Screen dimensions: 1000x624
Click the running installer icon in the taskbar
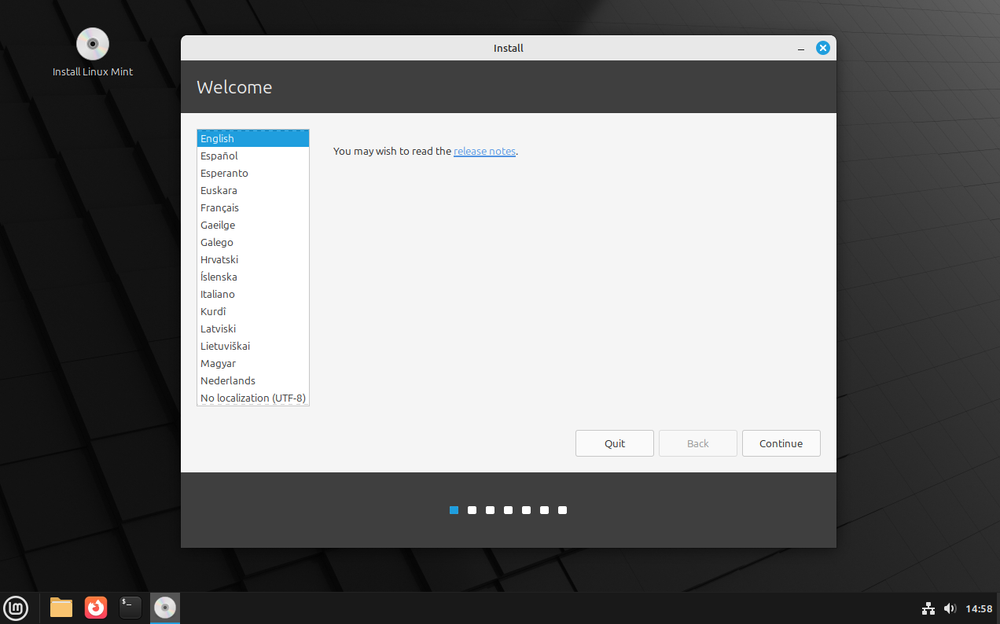[164, 607]
